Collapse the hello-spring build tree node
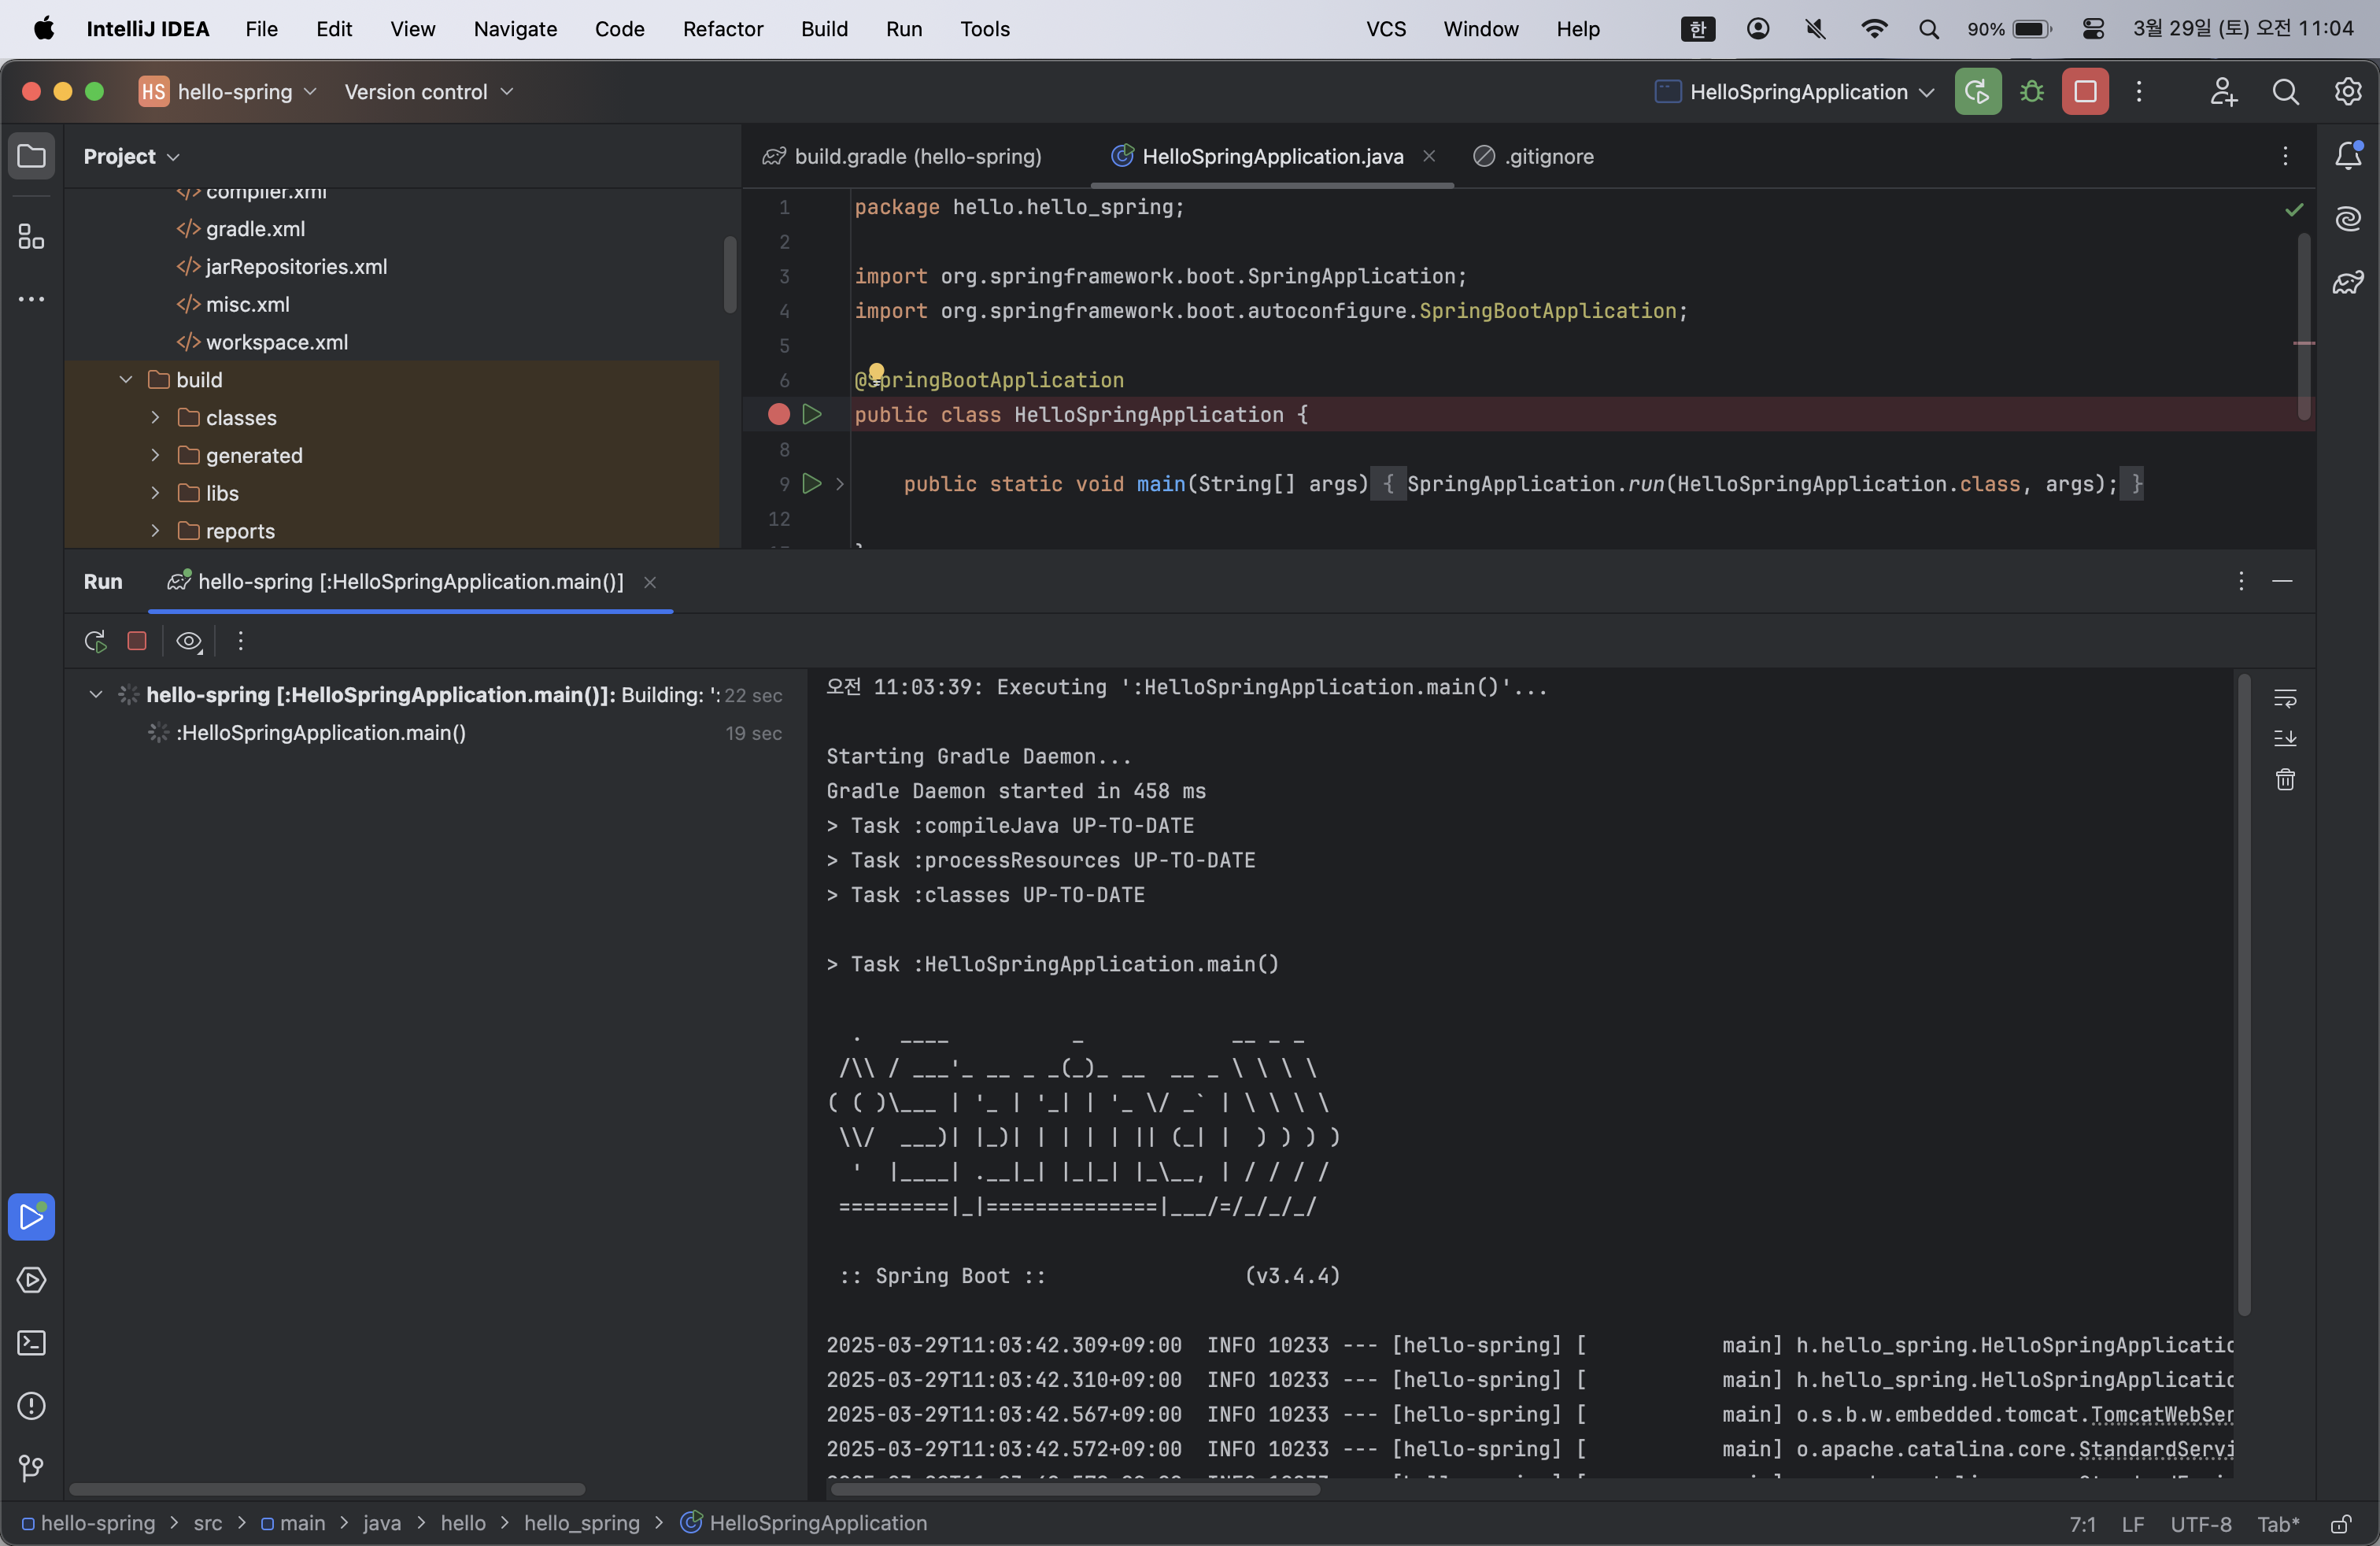The width and height of the screenshot is (2380, 1546). click(x=96, y=694)
